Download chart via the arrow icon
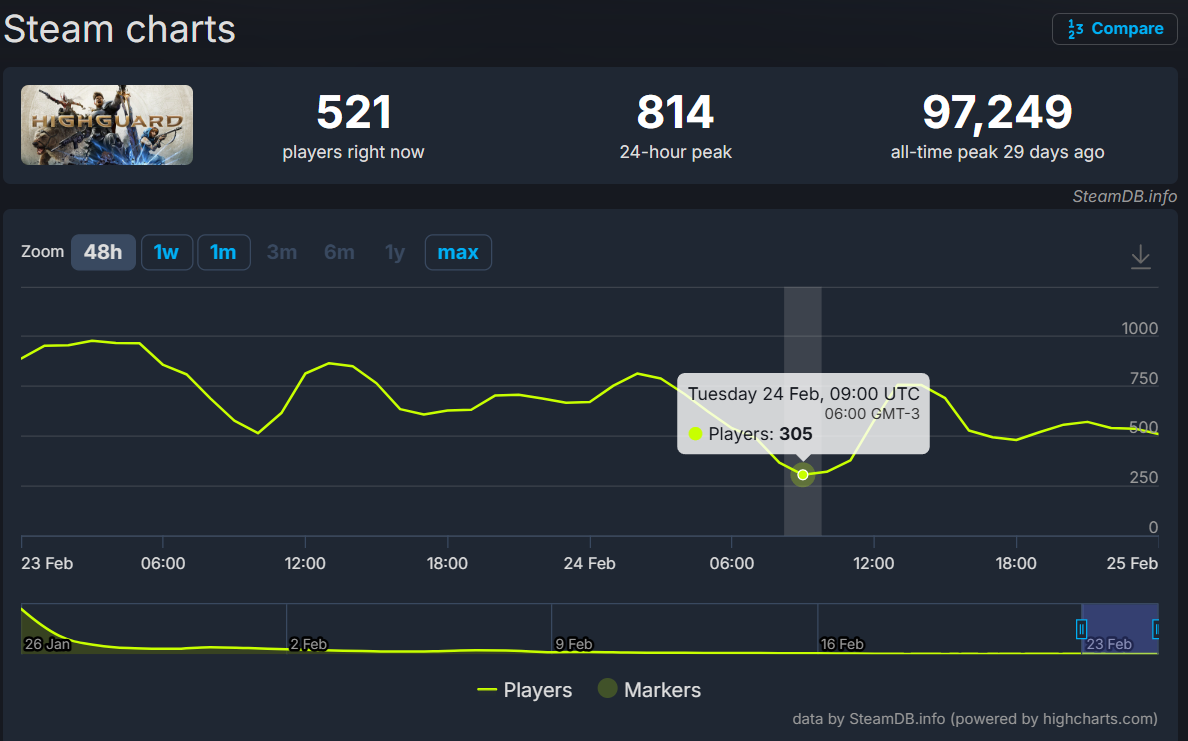Viewport: 1188px width, 741px height. point(1140,257)
